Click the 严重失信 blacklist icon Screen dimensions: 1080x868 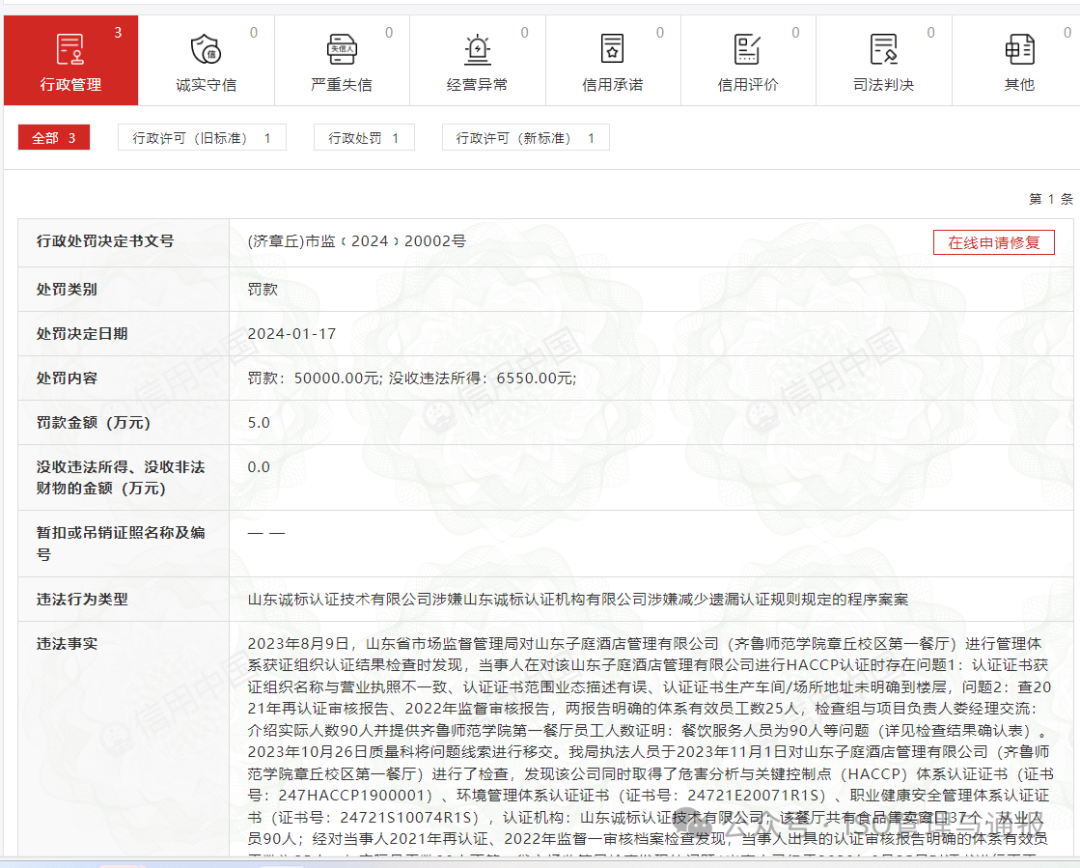342,47
